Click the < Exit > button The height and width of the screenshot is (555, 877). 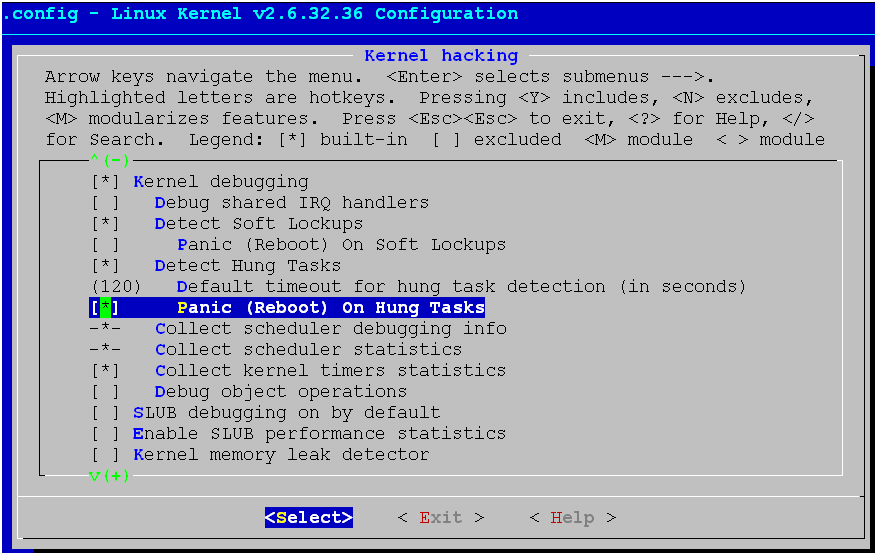441,518
